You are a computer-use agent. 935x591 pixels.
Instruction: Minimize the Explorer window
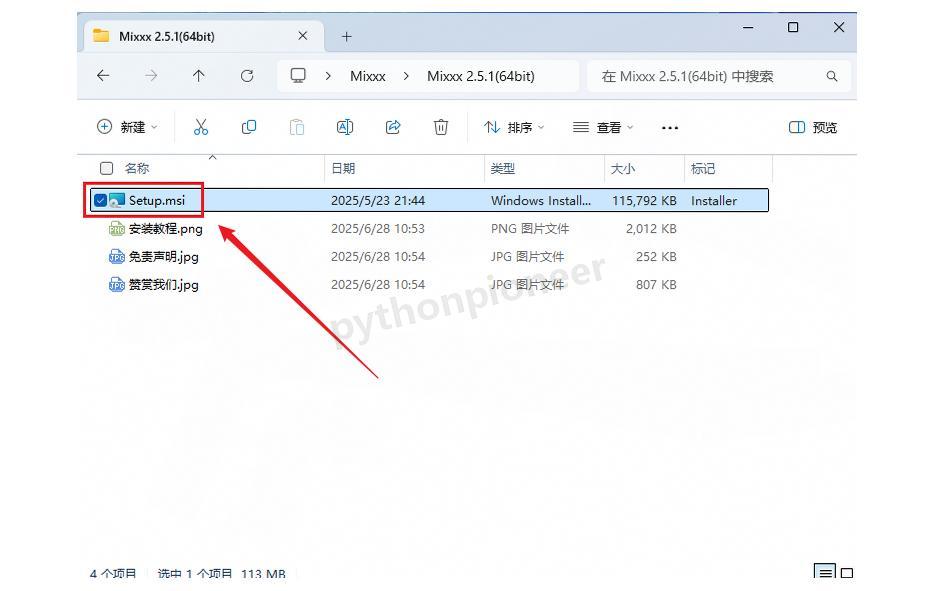748,27
